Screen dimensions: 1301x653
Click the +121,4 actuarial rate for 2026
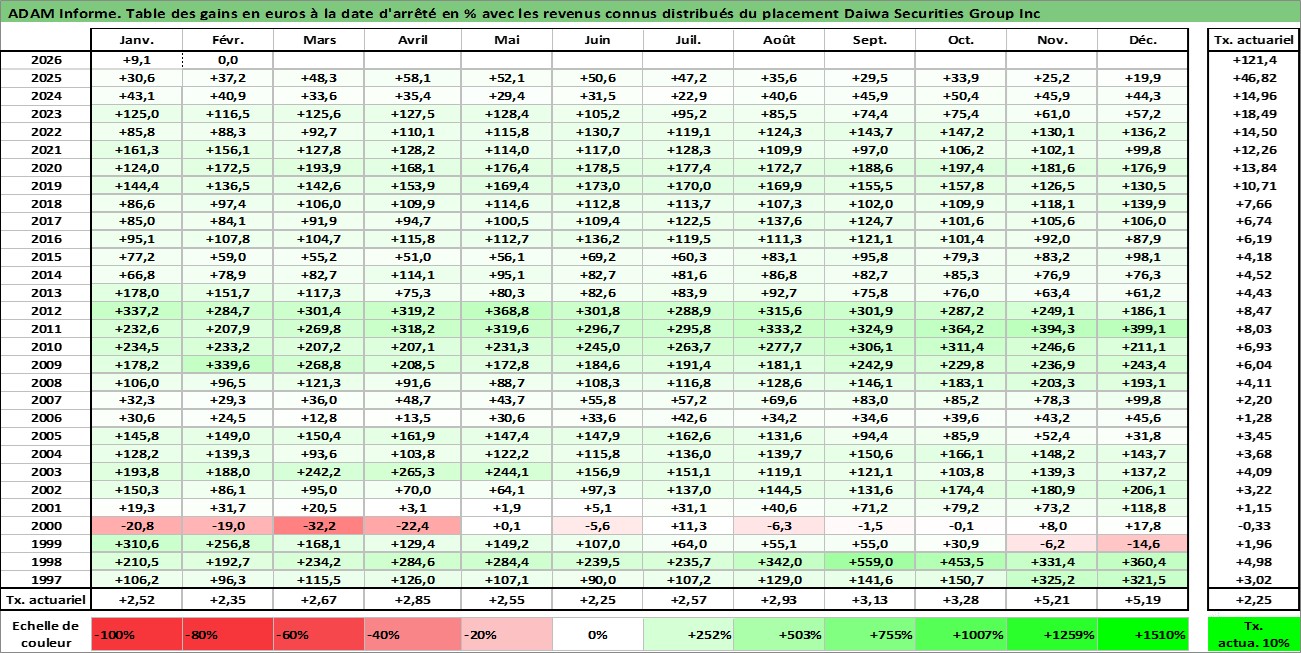(1253, 59)
